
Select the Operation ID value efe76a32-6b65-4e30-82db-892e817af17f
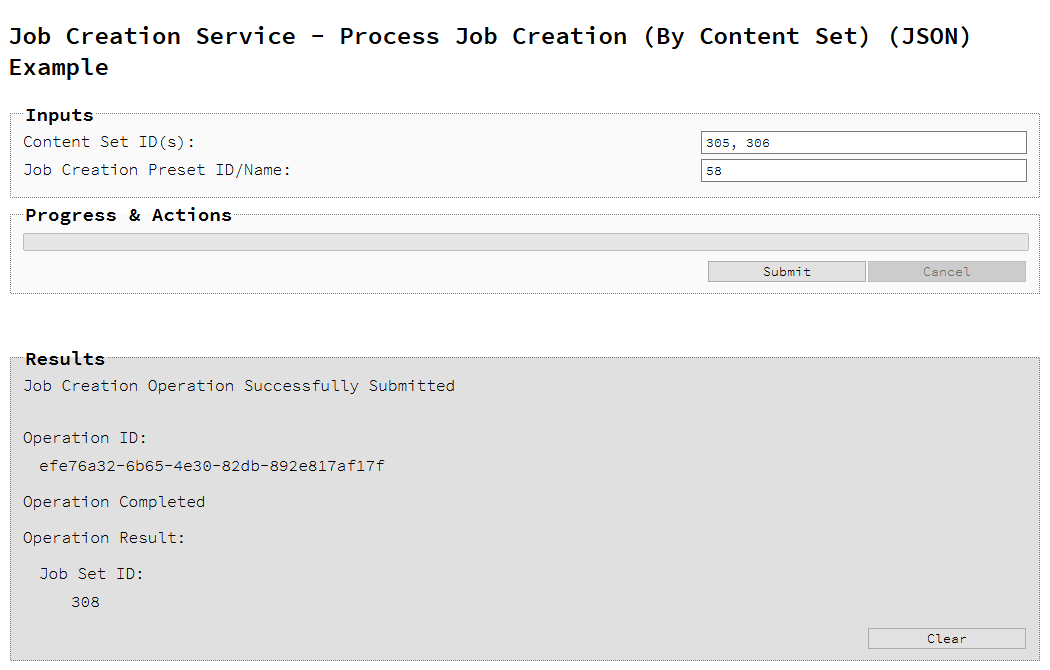click(212, 466)
